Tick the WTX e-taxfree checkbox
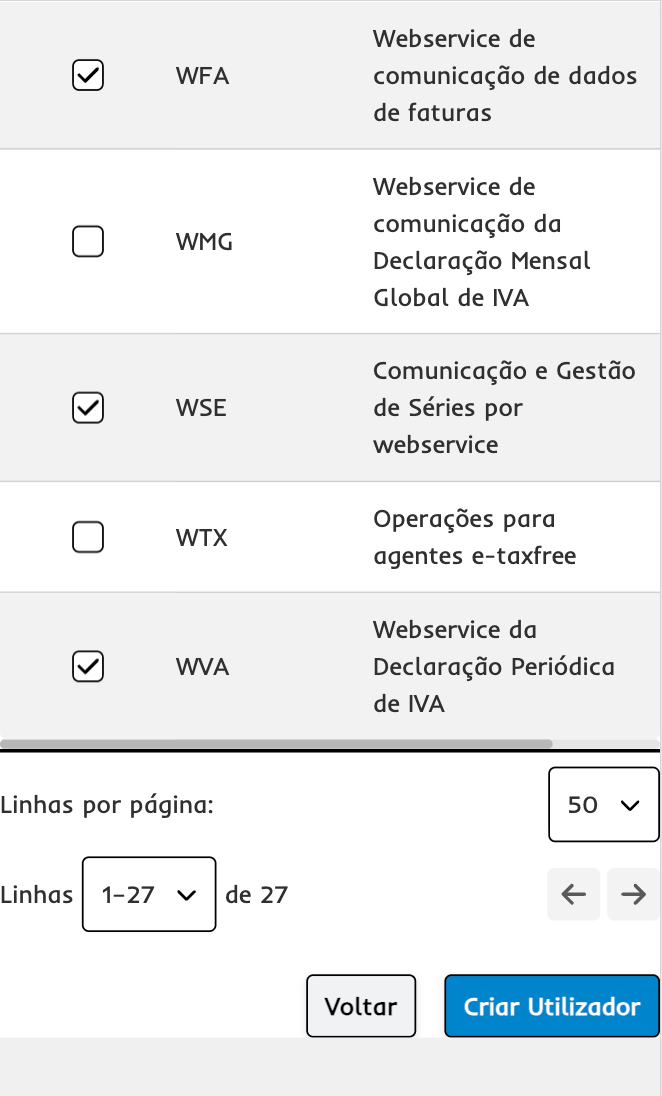The width and height of the screenshot is (662, 1096). coord(88,537)
